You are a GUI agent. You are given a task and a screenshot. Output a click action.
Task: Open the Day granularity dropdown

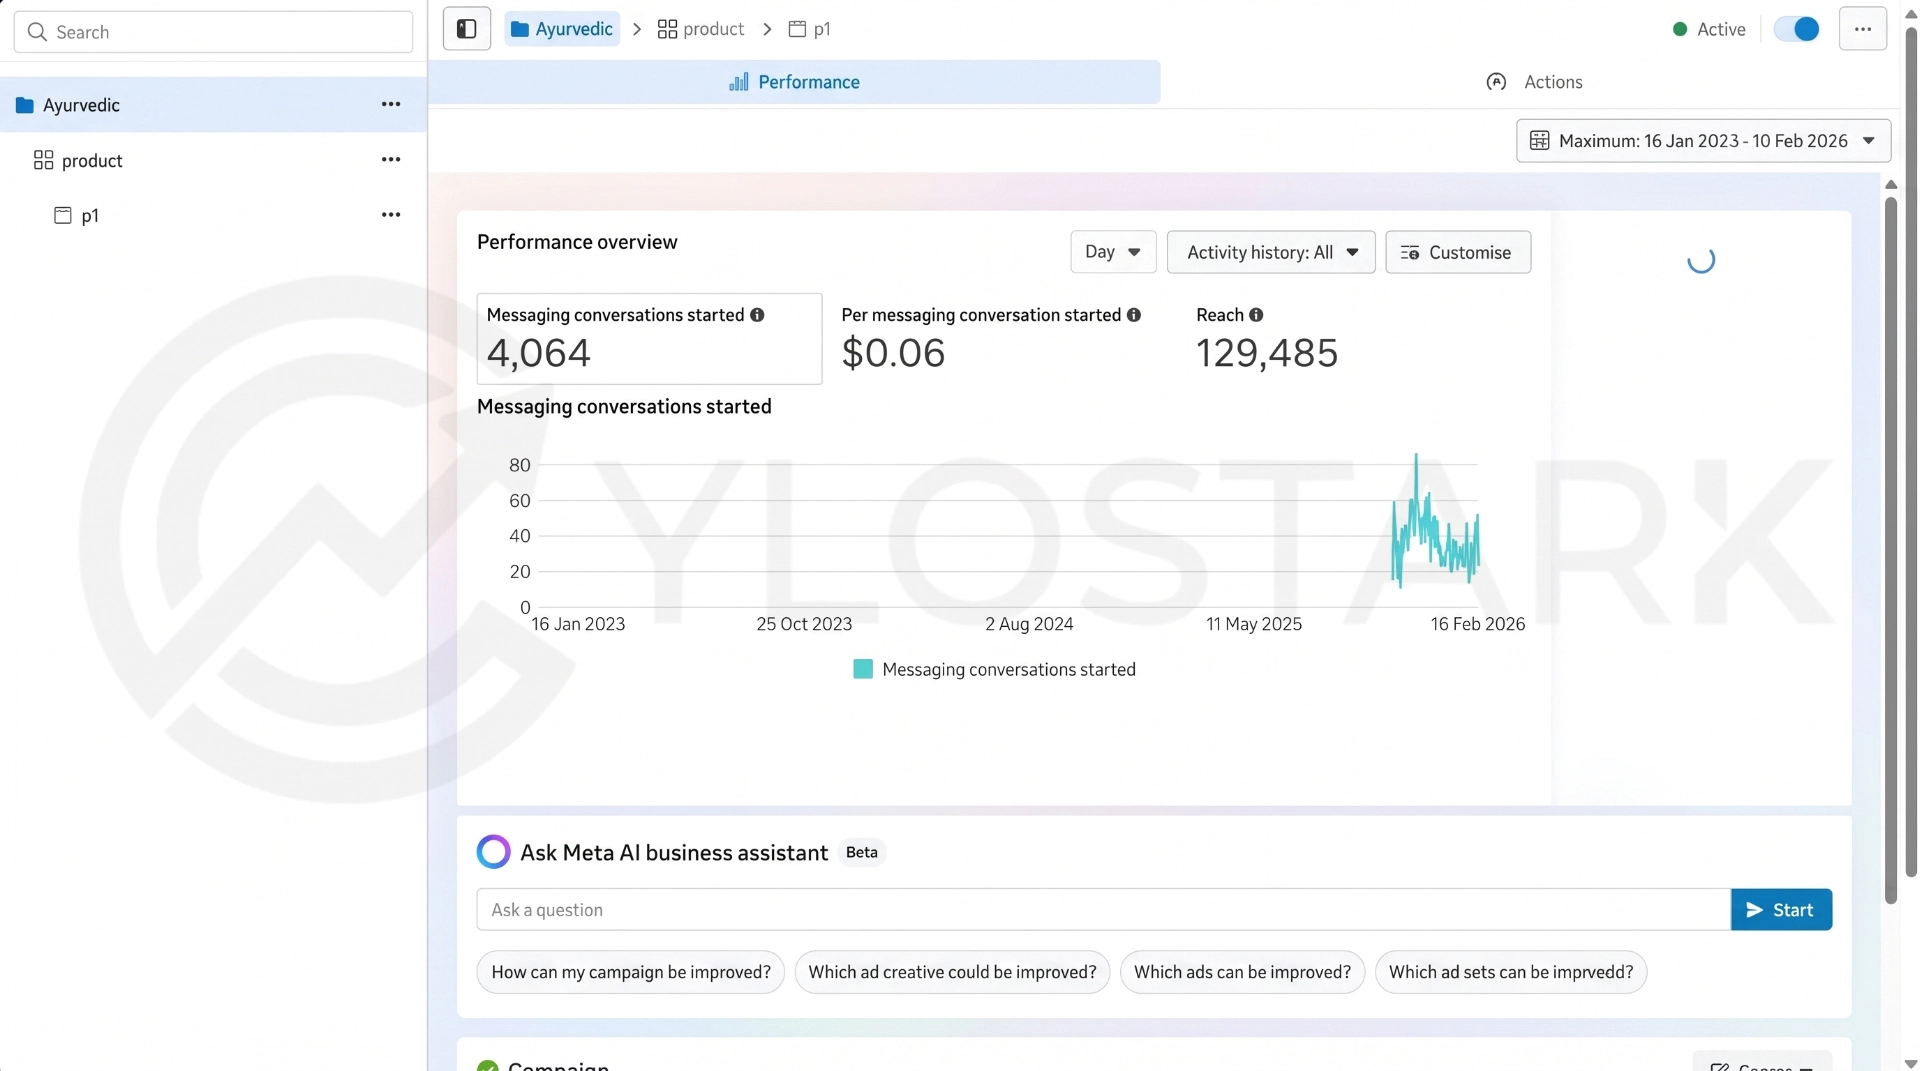pyautogui.click(x=1113, y=252)
